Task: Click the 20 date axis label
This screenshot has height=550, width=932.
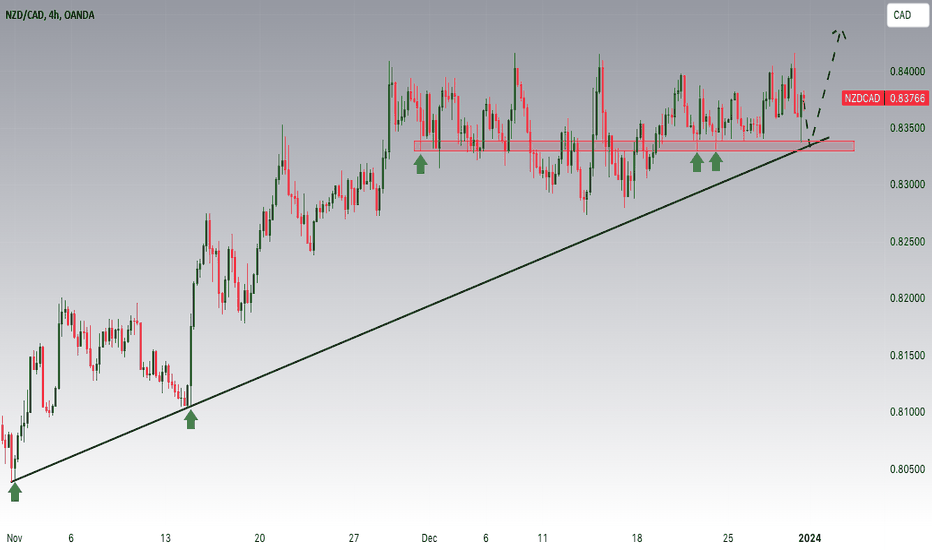Action: 260,538
